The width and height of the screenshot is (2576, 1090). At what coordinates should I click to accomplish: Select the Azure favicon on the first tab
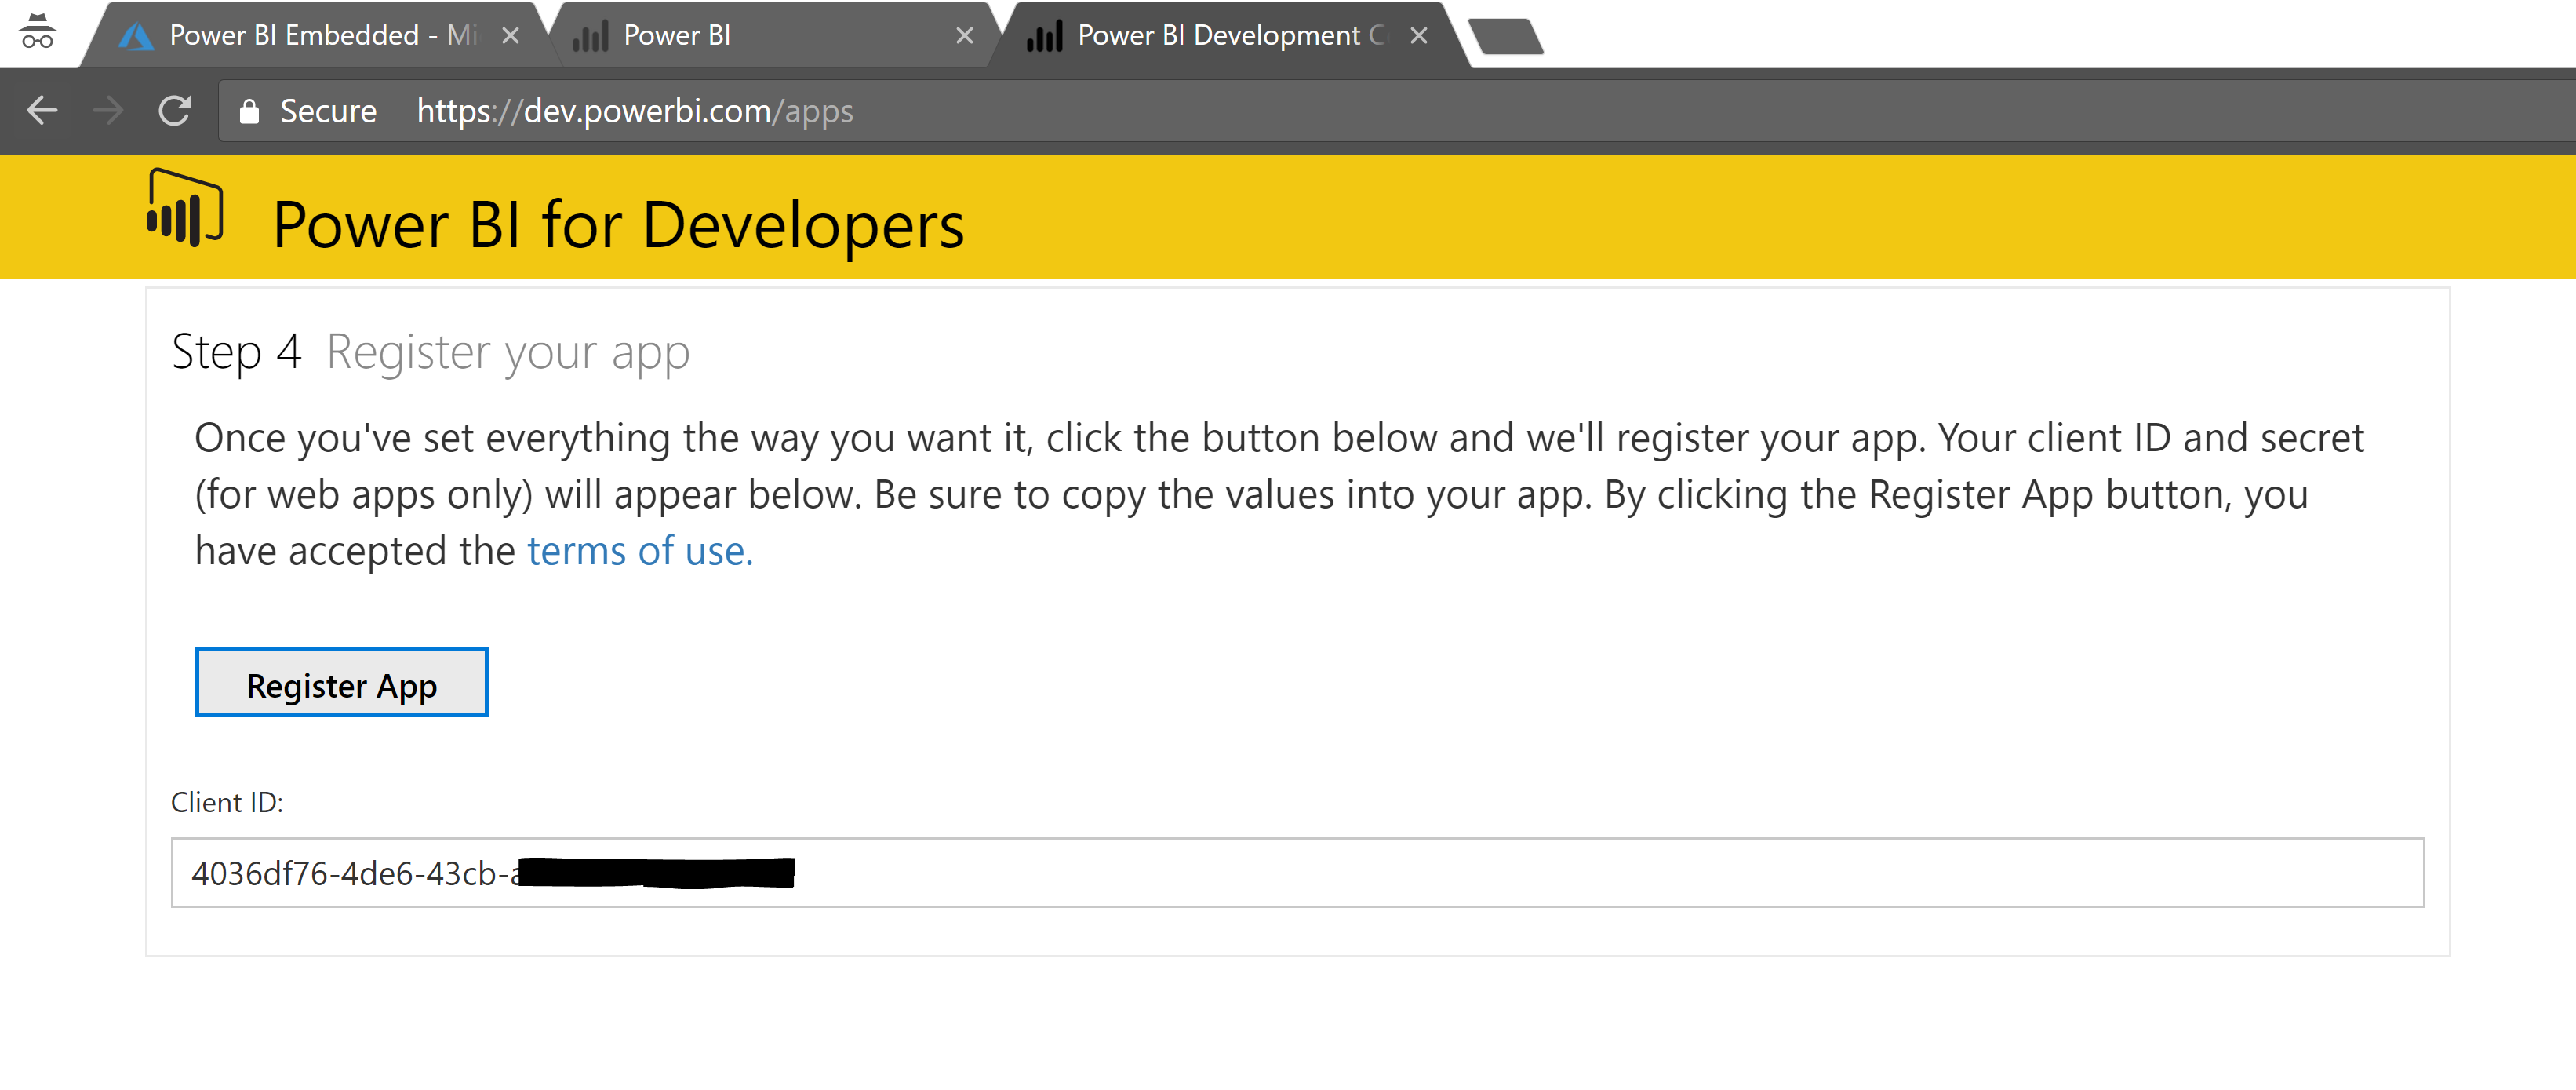[x=136, y=34]
